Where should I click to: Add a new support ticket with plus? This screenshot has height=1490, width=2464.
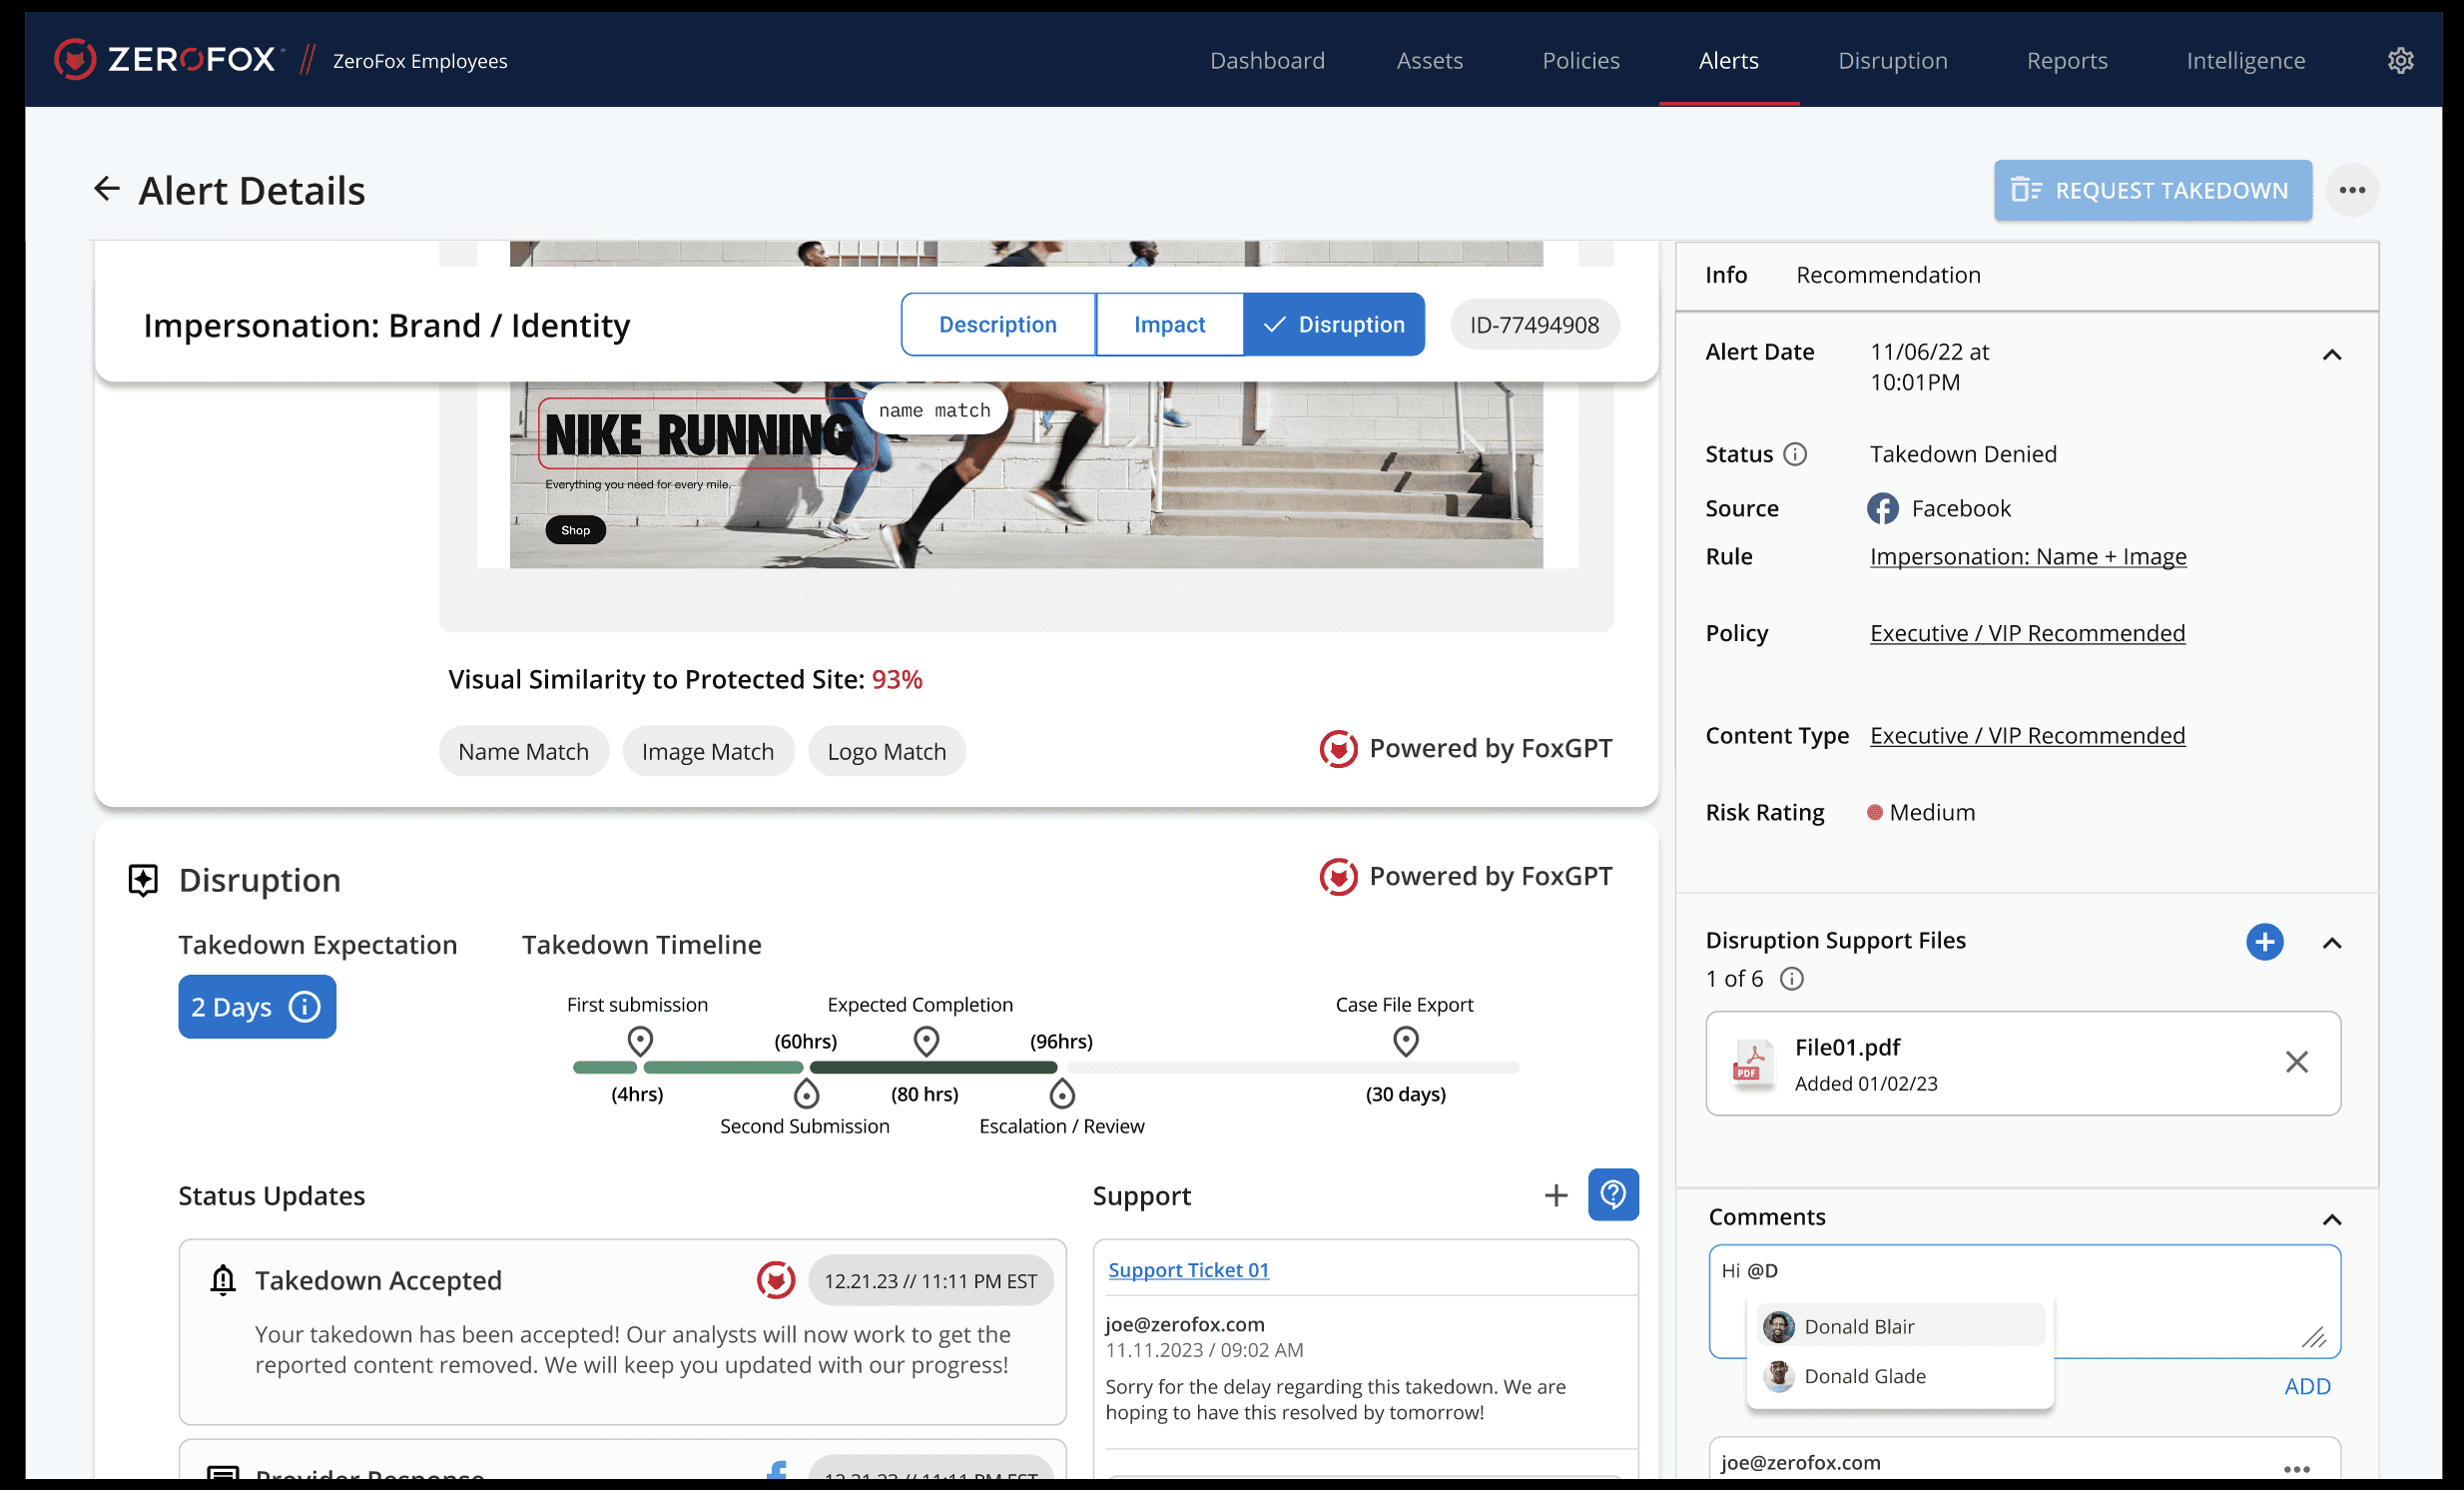[x=1555, y=1195]
